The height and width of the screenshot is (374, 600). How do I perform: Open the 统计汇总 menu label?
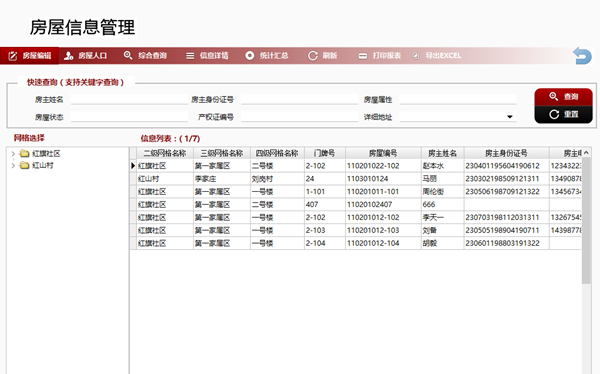point(274,56)
